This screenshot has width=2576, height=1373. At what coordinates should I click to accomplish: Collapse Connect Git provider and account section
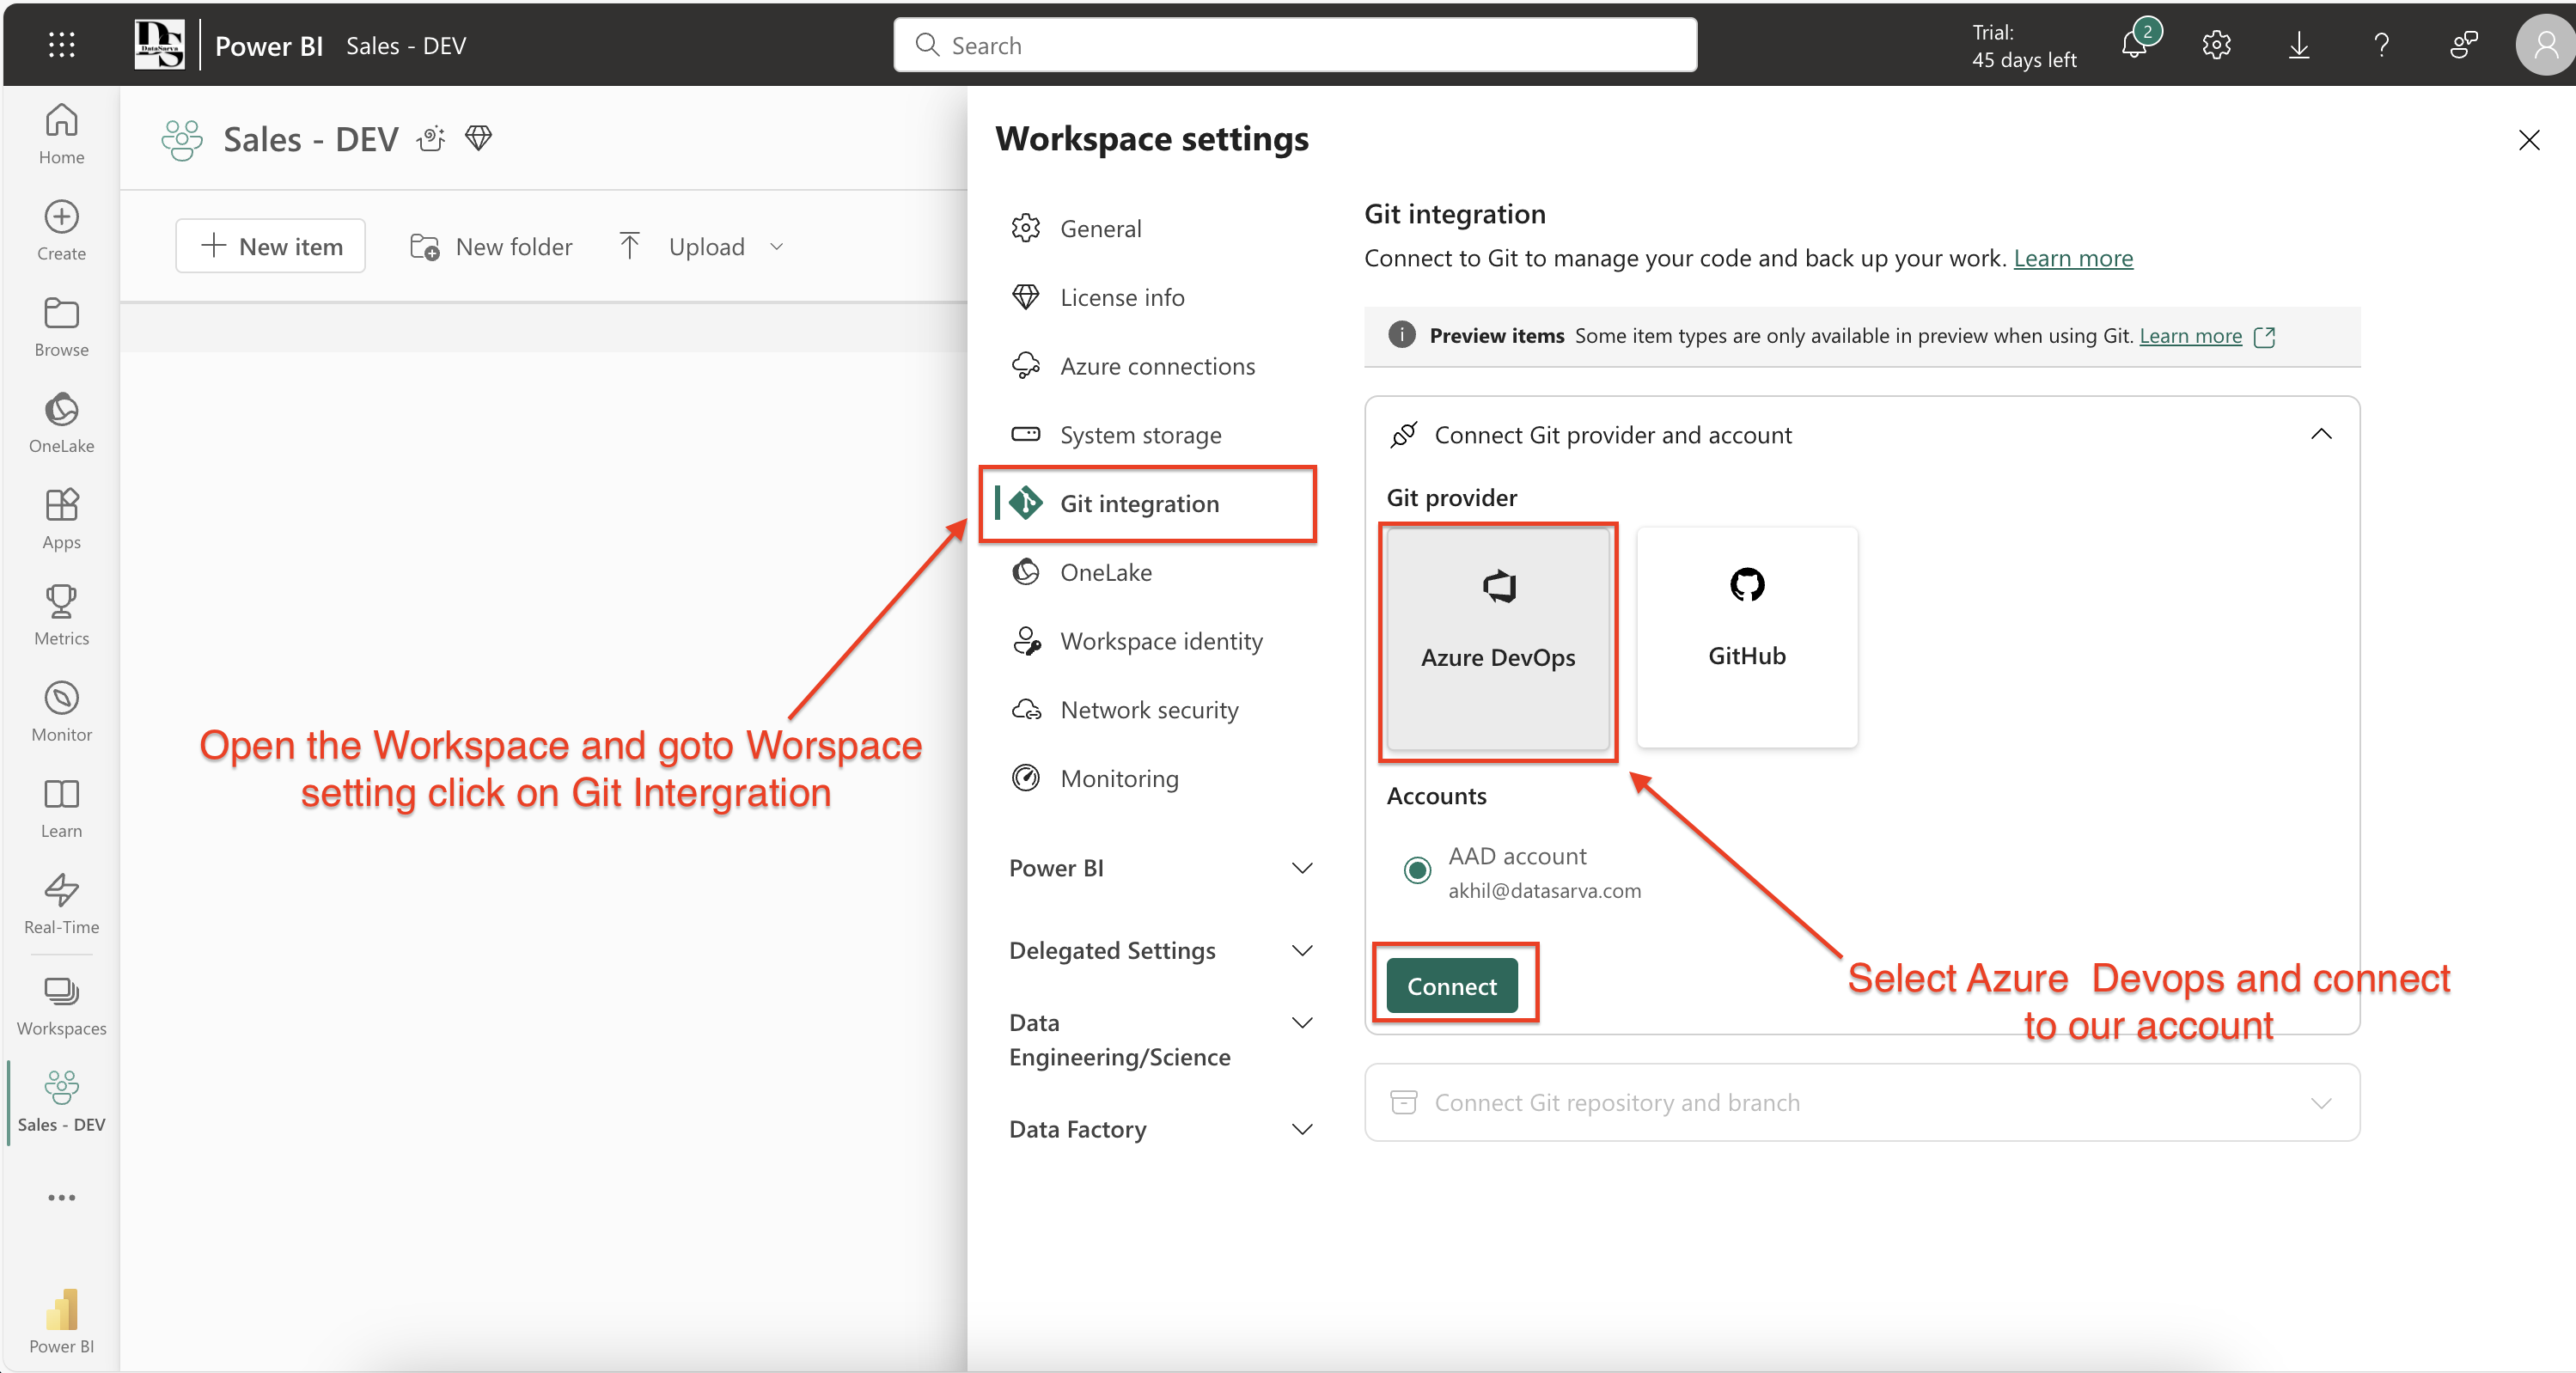[2321, 434]
